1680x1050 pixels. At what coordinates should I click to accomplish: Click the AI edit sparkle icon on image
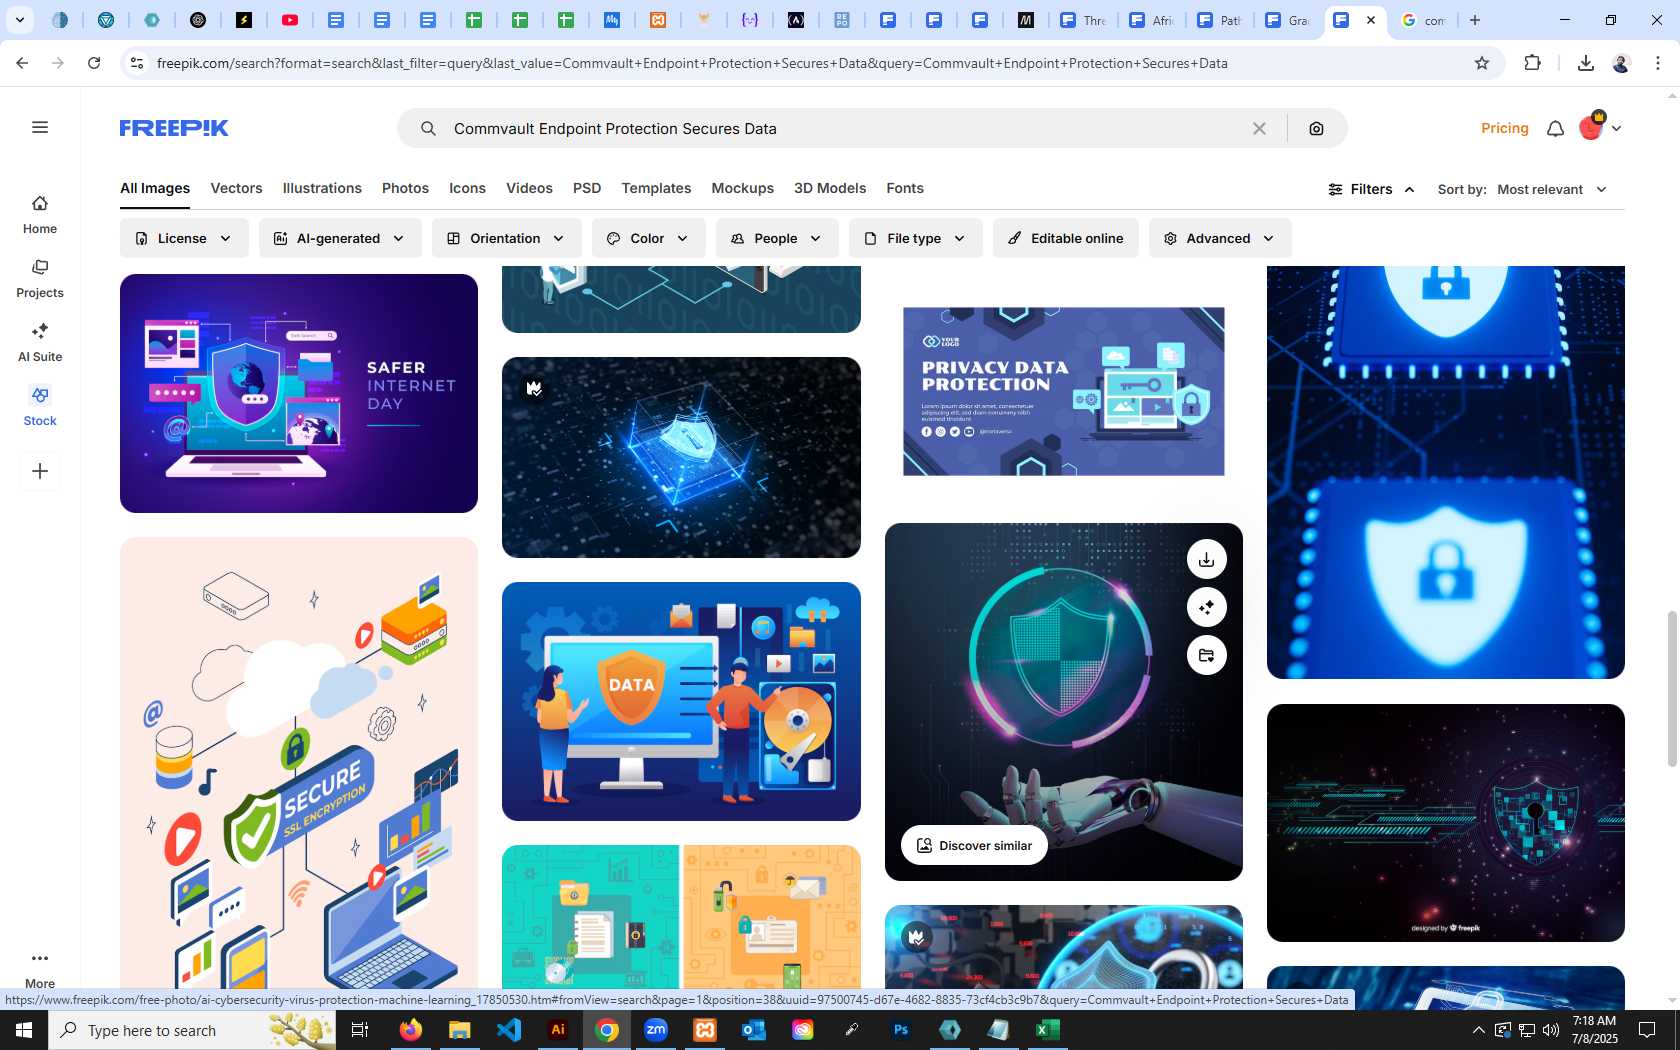(x=1207, y=607)
